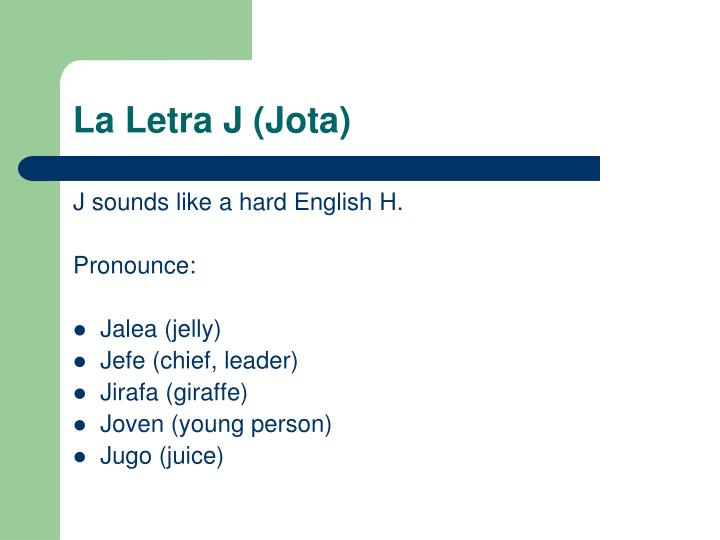Image resolution: width=720 pixels, height=540 pixels.
Task: Click the light green vertical sidebar strip
Action: click(x=30, y=358)
